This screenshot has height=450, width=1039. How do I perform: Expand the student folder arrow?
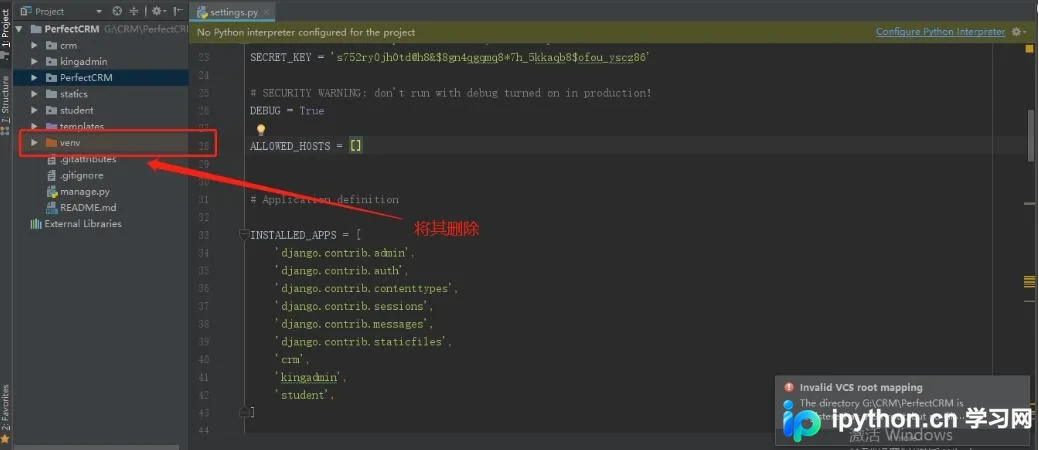(34, 110)
